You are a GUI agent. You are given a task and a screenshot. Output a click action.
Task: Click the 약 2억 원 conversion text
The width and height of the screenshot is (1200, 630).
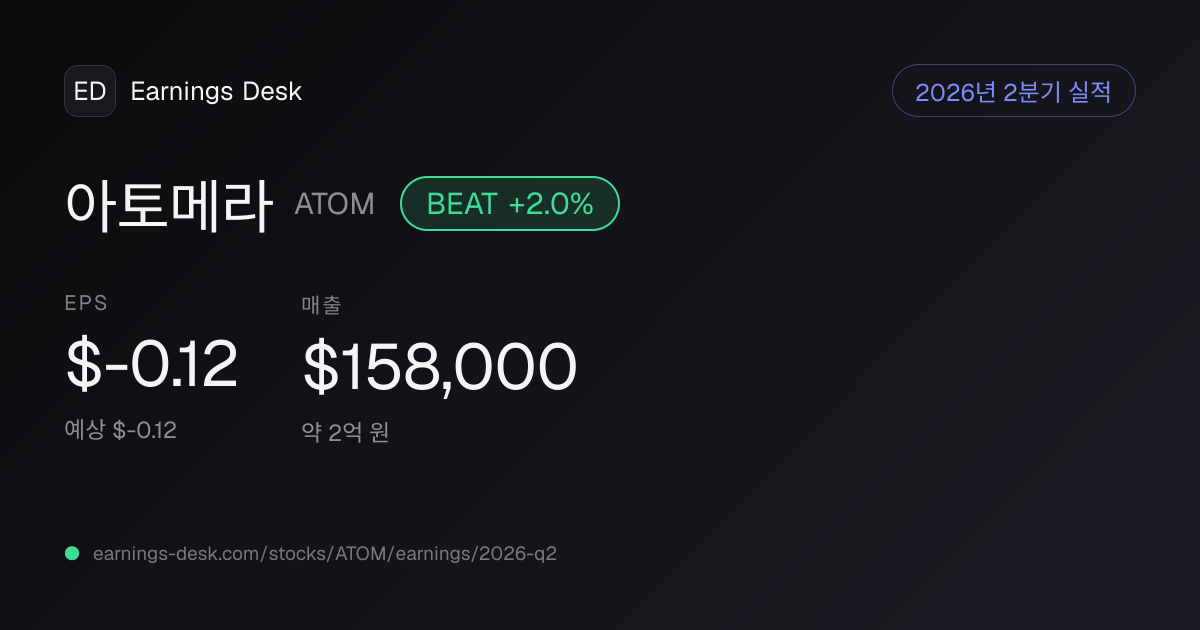pos(345,432)
